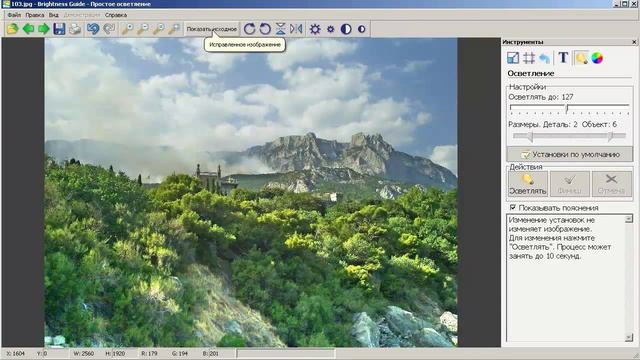Click the hint text box scrollbar up arrow
Screen dimensions: 640x360
tap(629, 218)
